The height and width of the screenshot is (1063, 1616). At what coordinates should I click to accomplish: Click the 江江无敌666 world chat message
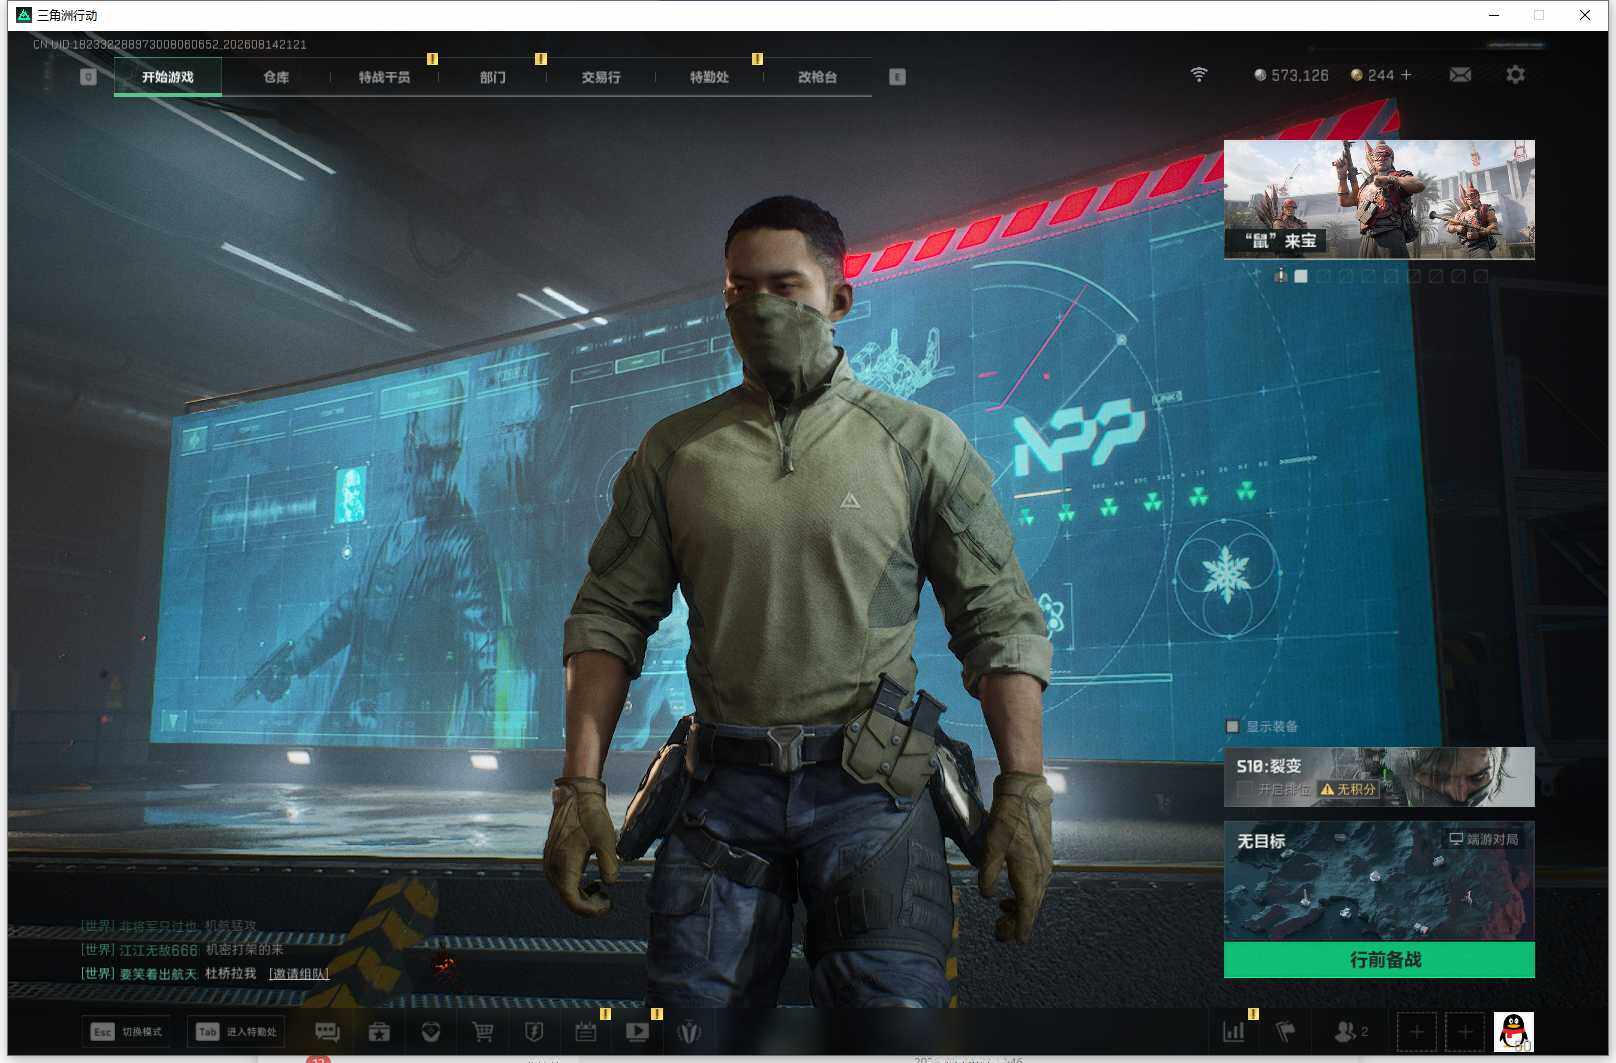point(182,950)
